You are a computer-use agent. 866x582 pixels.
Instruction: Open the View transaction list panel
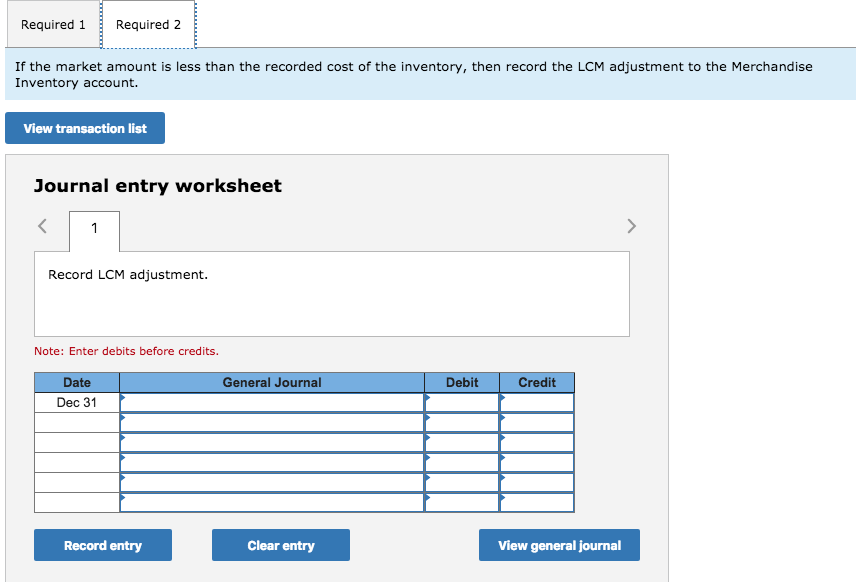[84, 128]
